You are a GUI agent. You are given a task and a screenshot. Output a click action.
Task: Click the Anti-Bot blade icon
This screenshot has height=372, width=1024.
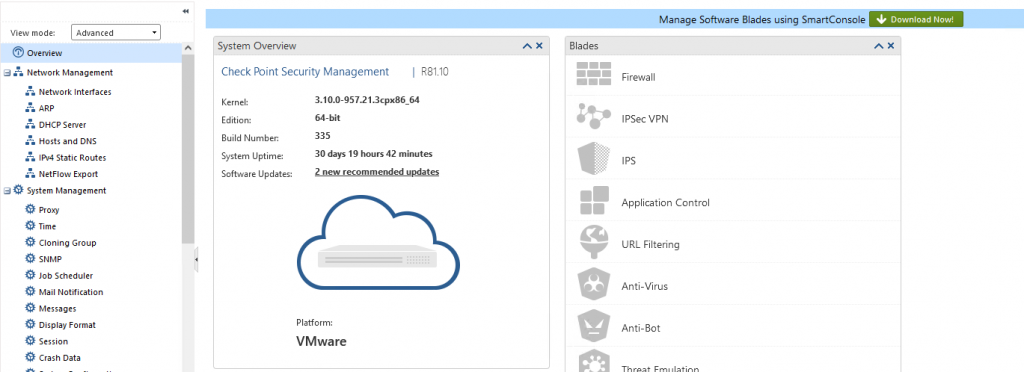click(594, 327)
